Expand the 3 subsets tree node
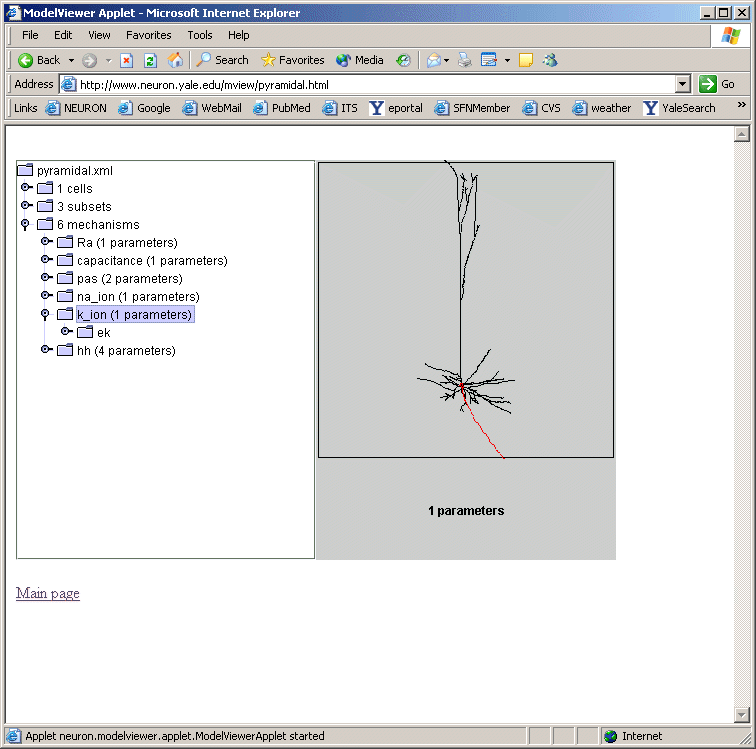 26,206
